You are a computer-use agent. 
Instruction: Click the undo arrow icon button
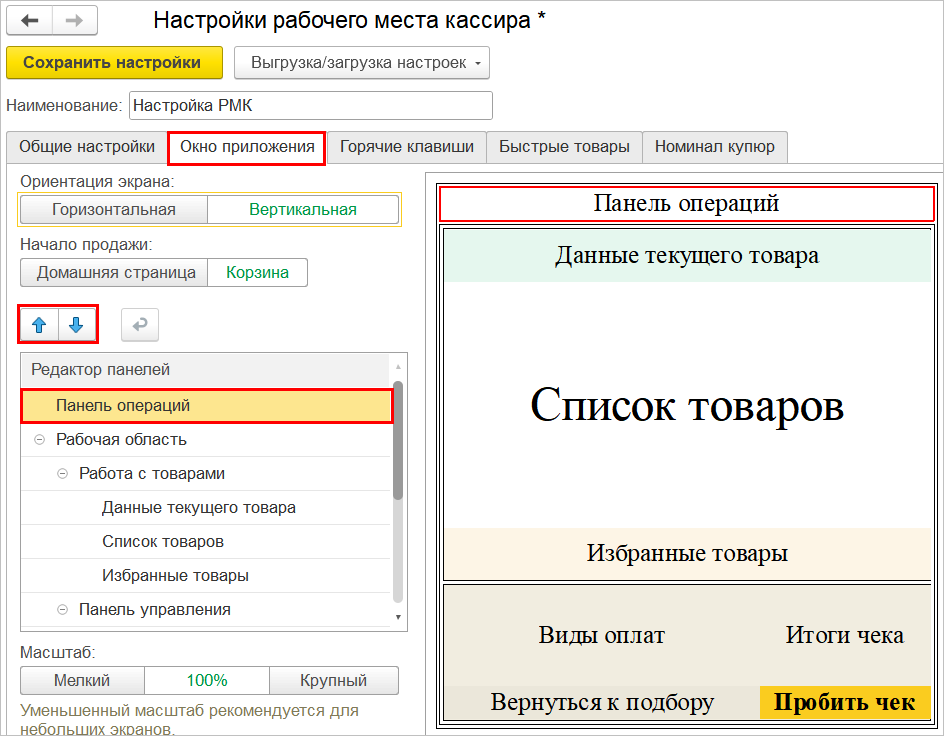coord(139,325)
